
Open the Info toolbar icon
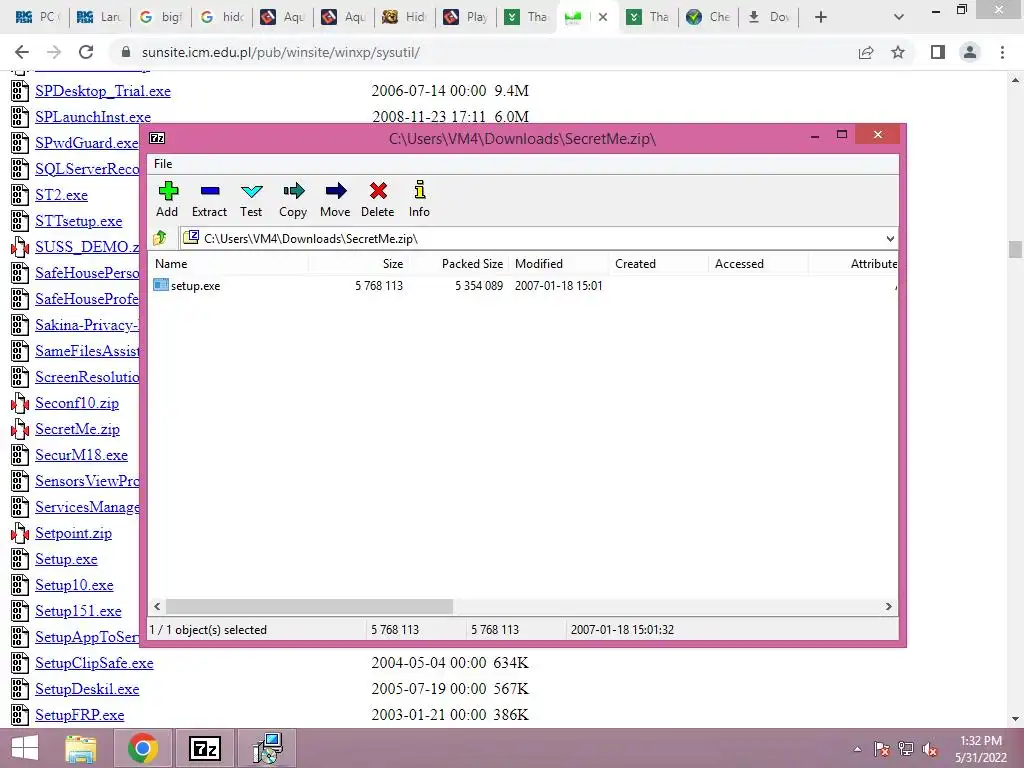pos(419,199)
